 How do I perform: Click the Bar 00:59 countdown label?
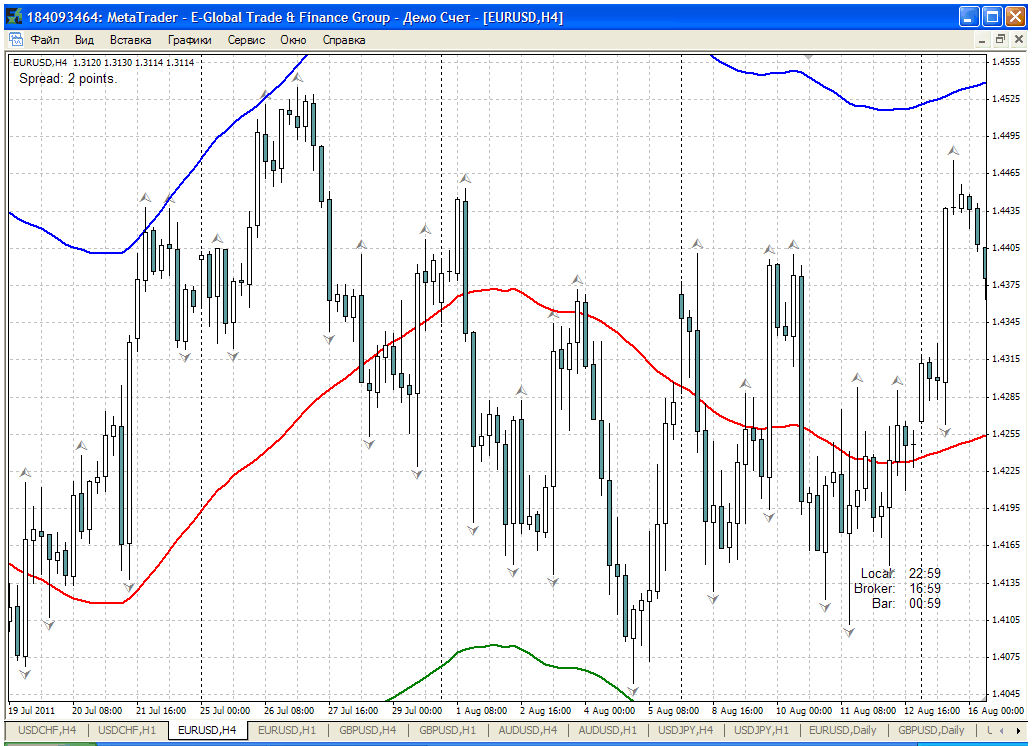pos(906,603)
